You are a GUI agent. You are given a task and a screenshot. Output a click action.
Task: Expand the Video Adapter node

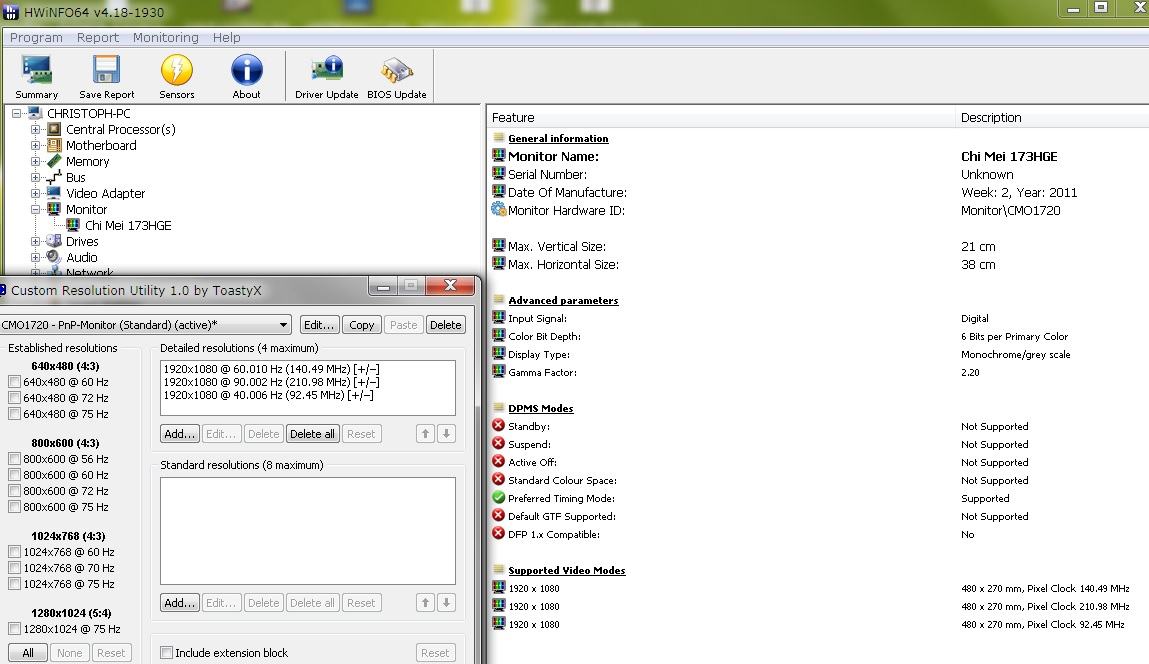click(35, 193)
